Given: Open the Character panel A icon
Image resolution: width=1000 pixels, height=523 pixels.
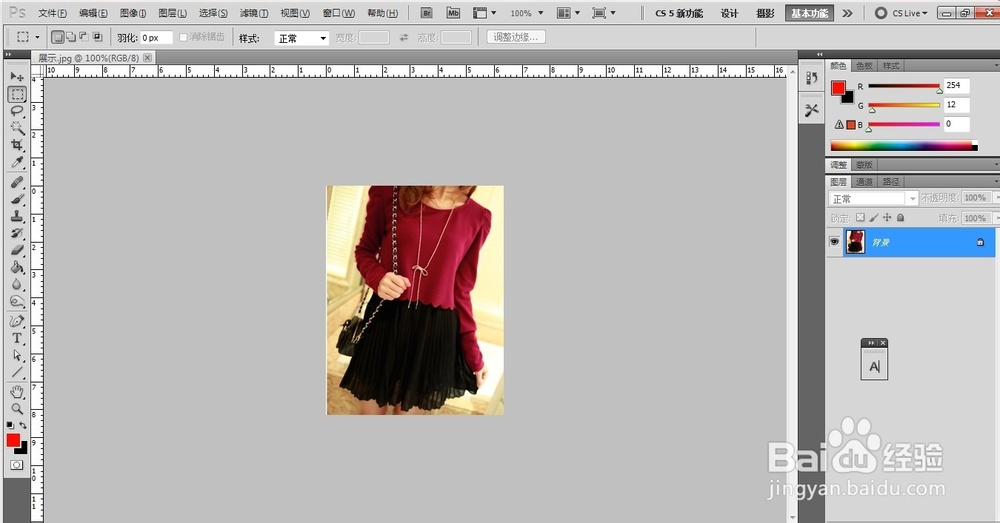Looking at the screenshot, I should [x=874, y=366].
